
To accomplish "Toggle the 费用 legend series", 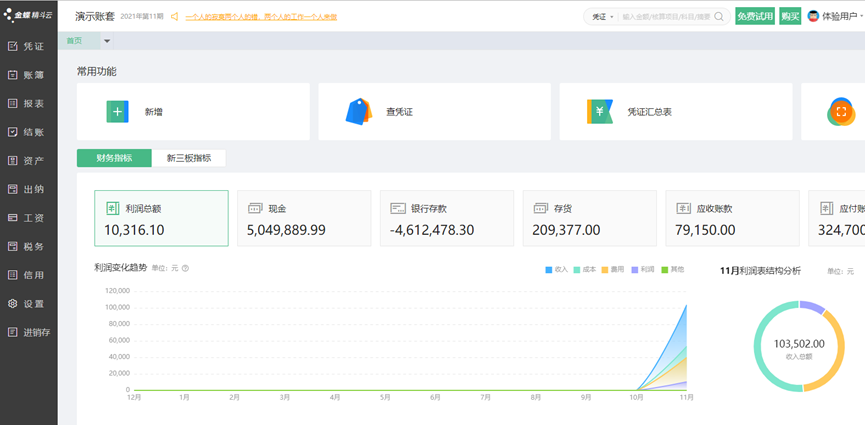I will click(x=613, y=269).
